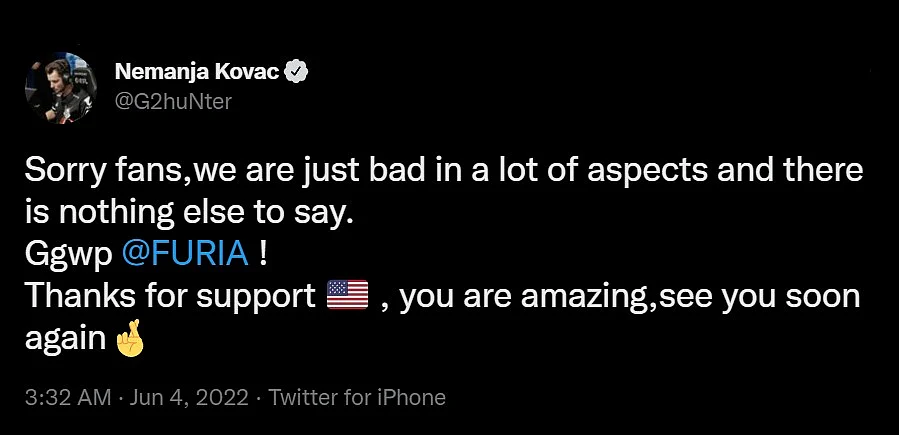
Task: Open the round profile avatar photo
Action: pyautogui.click(x=61, y=87)
